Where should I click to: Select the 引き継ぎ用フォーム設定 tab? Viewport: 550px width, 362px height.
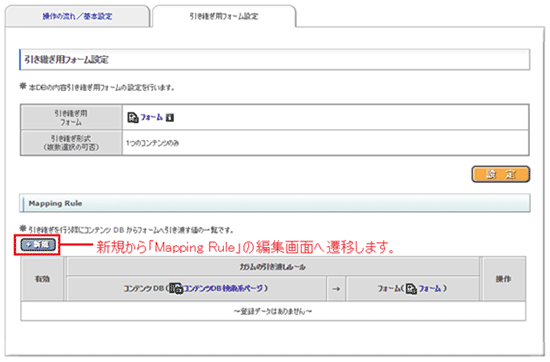pos(224,16)
